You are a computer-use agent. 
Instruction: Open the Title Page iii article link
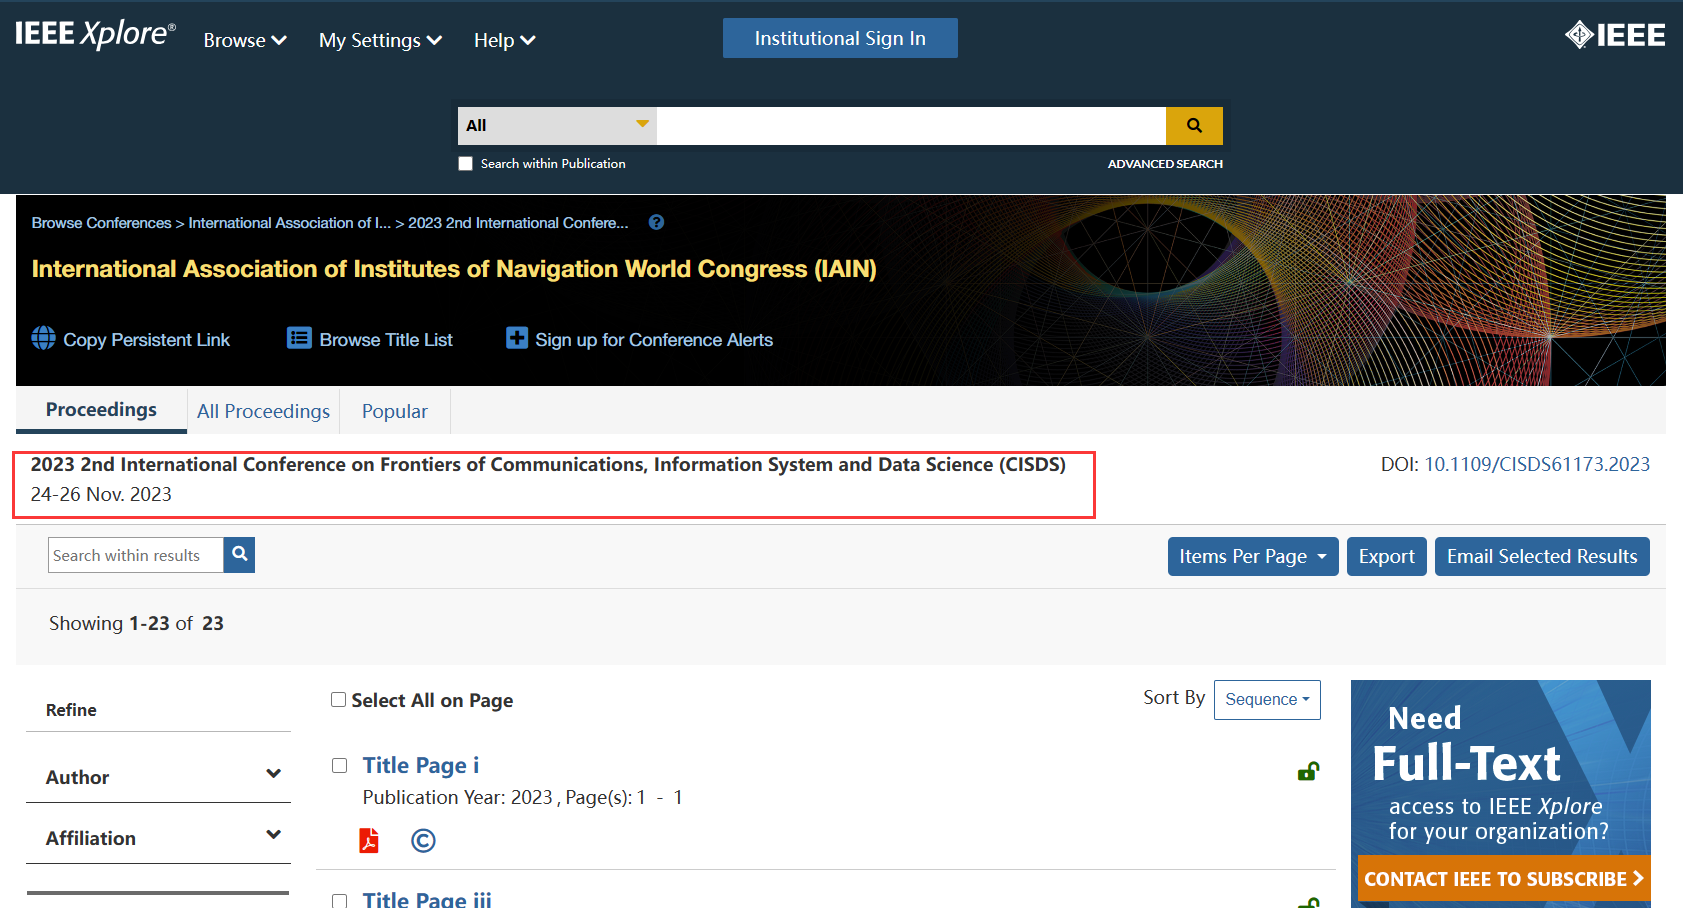coord(427,899)
